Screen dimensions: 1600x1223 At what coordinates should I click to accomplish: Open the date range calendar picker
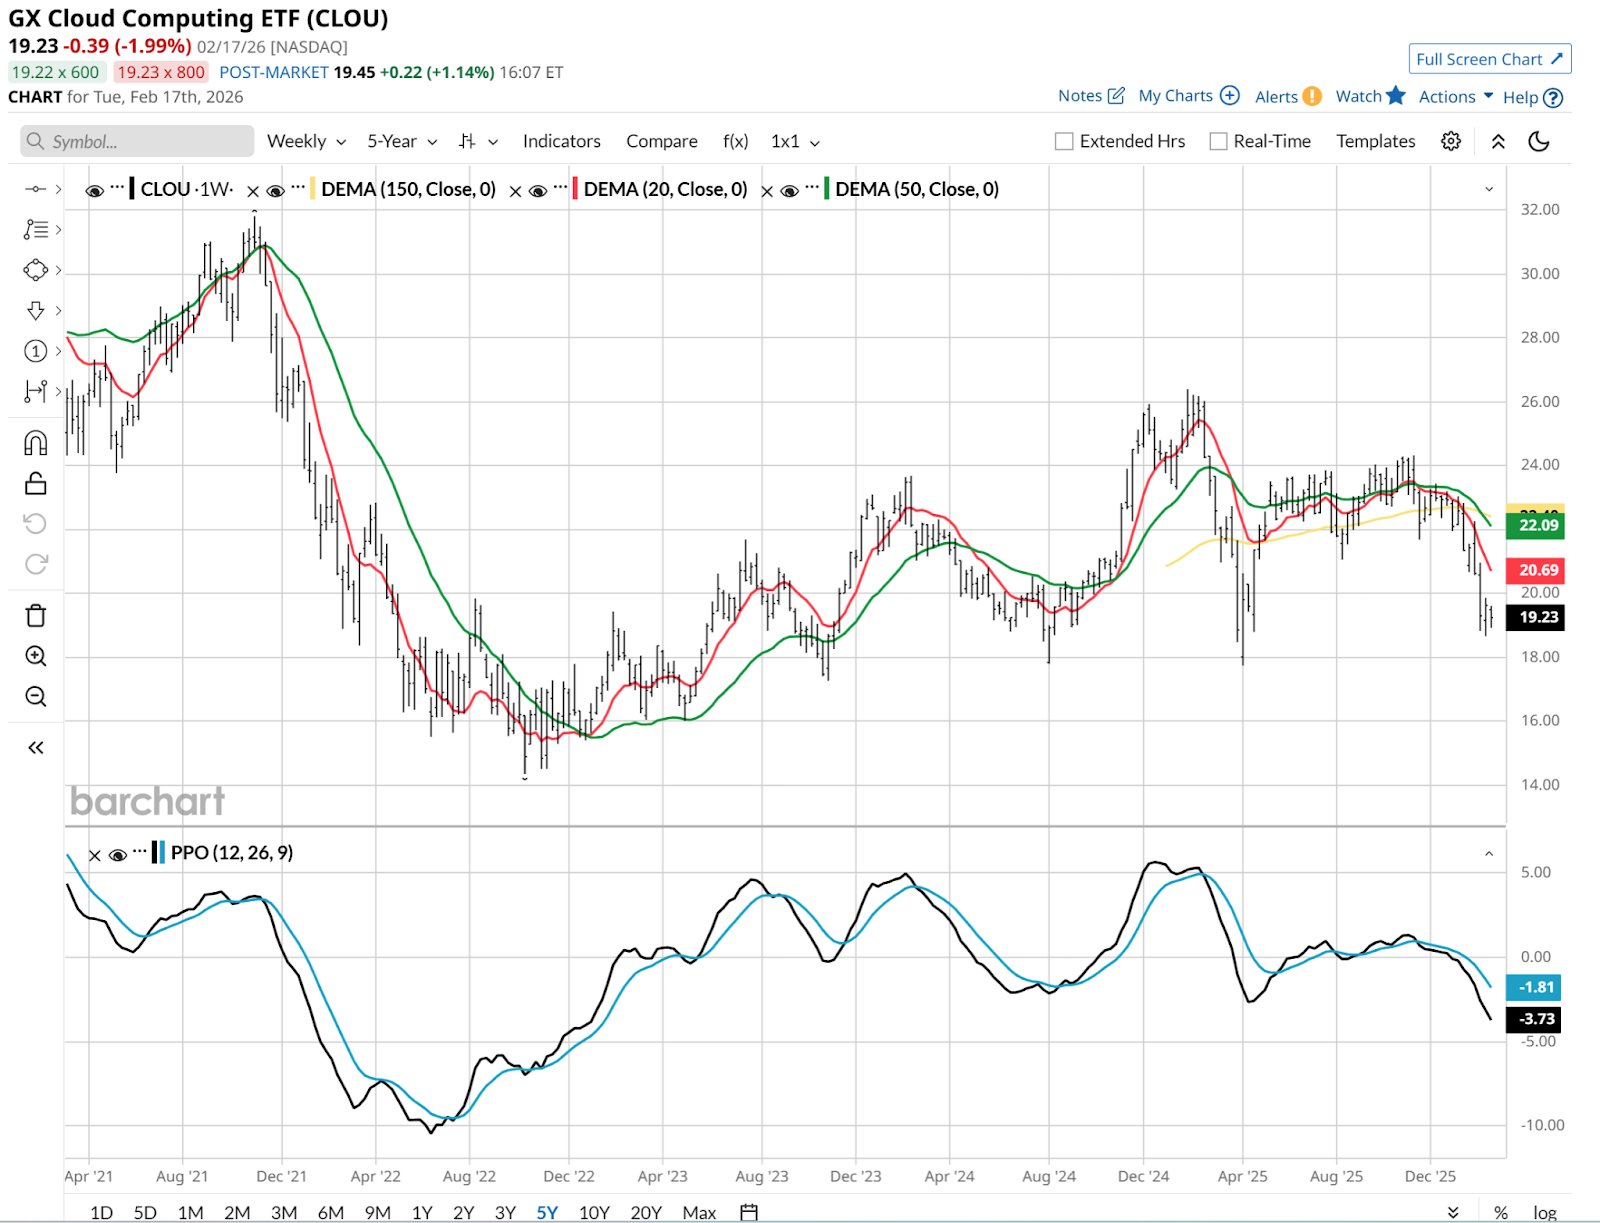pos(749,1212)
